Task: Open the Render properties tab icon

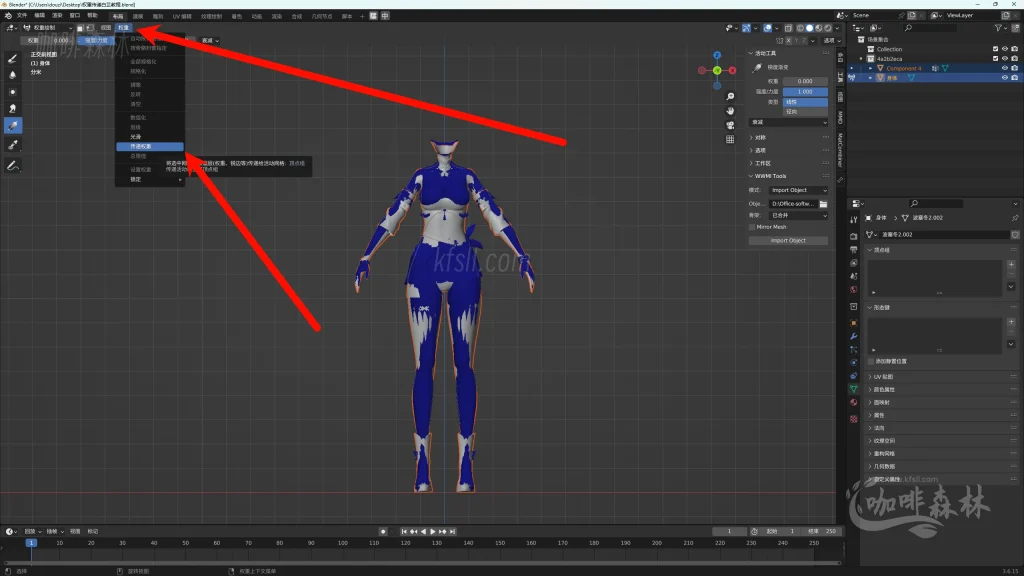Action: [854, 236]
